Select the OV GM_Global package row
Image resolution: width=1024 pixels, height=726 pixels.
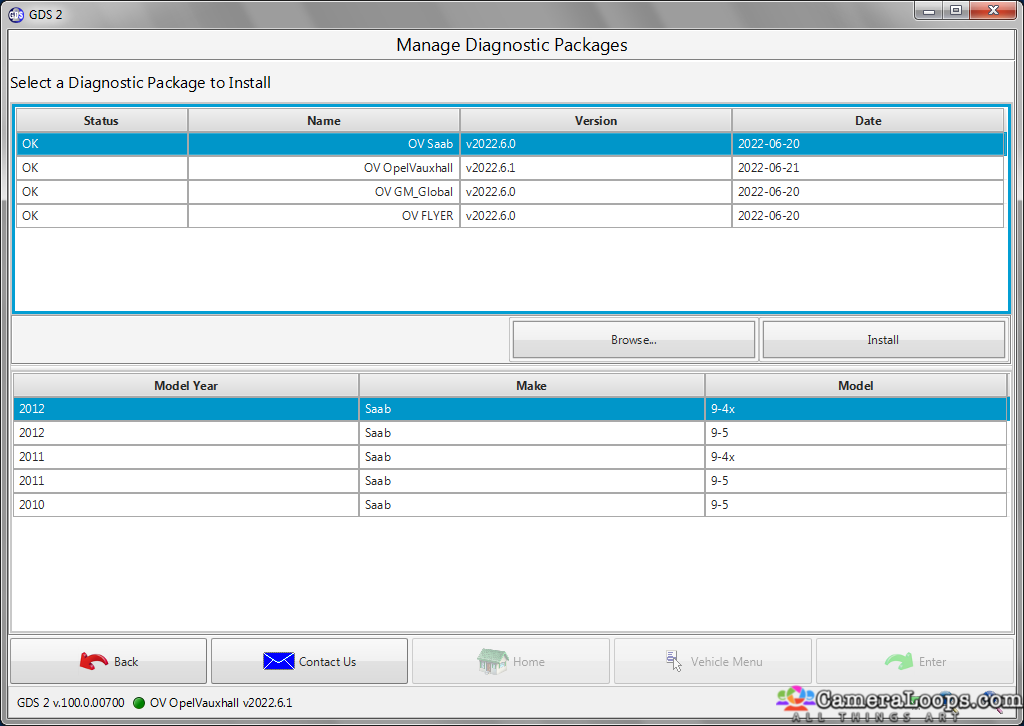(x=510, y=192)
